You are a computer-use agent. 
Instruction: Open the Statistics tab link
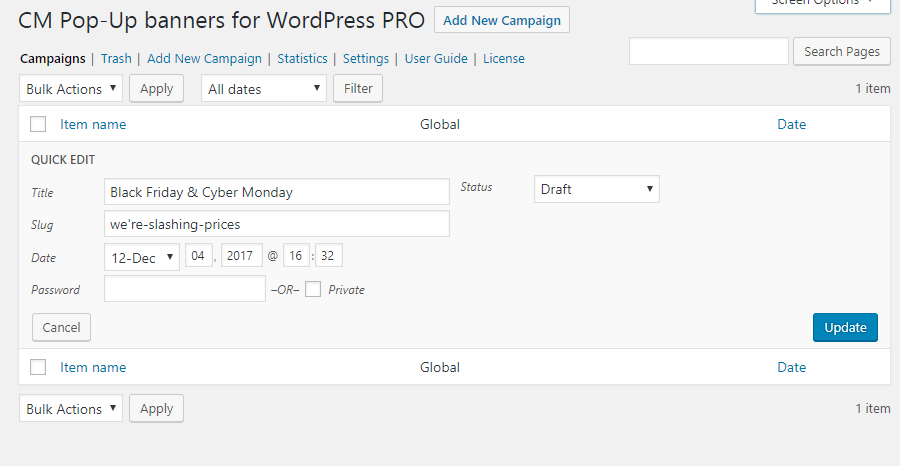(x=302, y=59)
